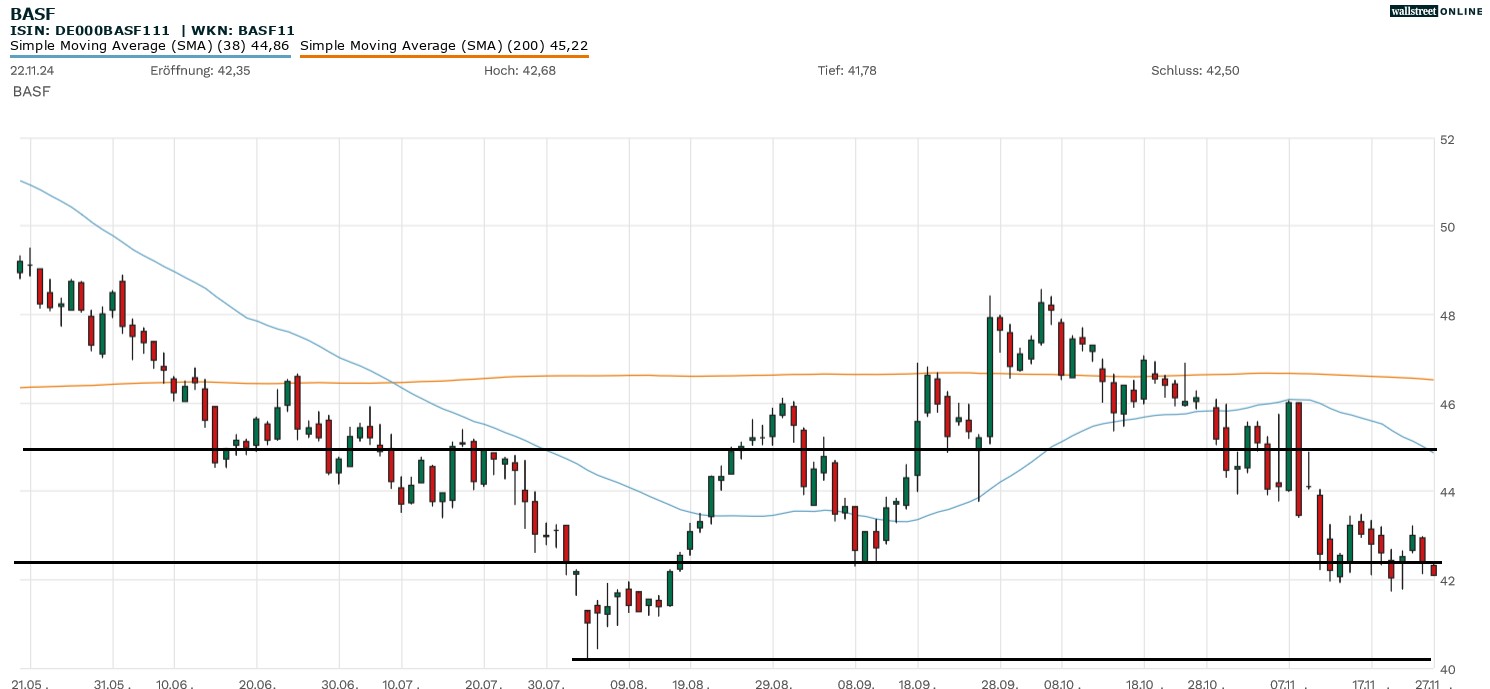Click the 22.11.24 date label
This screenshot has height=689, width=1490.
pos(32,71)
